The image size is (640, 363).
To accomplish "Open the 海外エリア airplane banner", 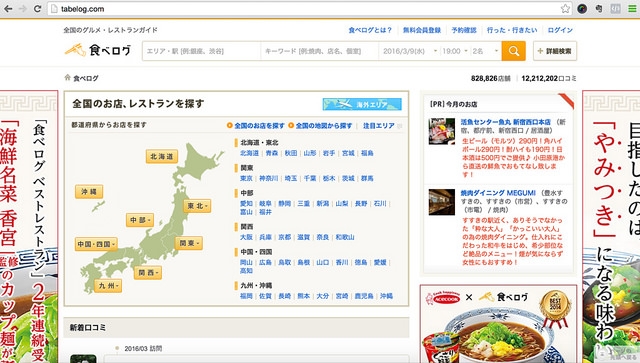I will pos(362,105).
